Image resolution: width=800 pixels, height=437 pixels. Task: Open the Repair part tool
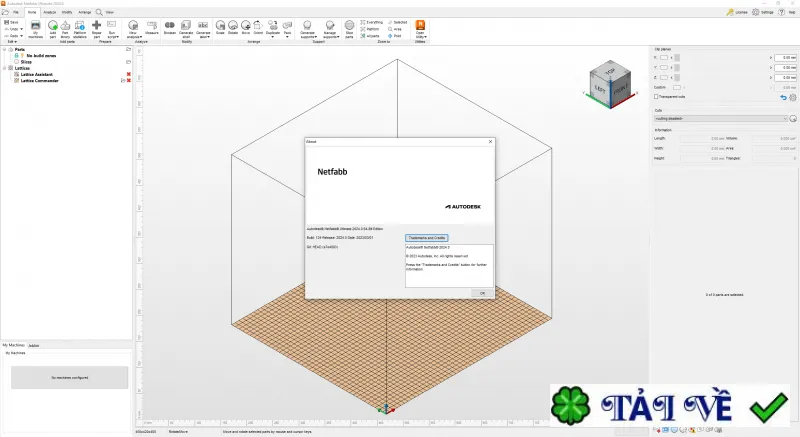coord(96,30)
